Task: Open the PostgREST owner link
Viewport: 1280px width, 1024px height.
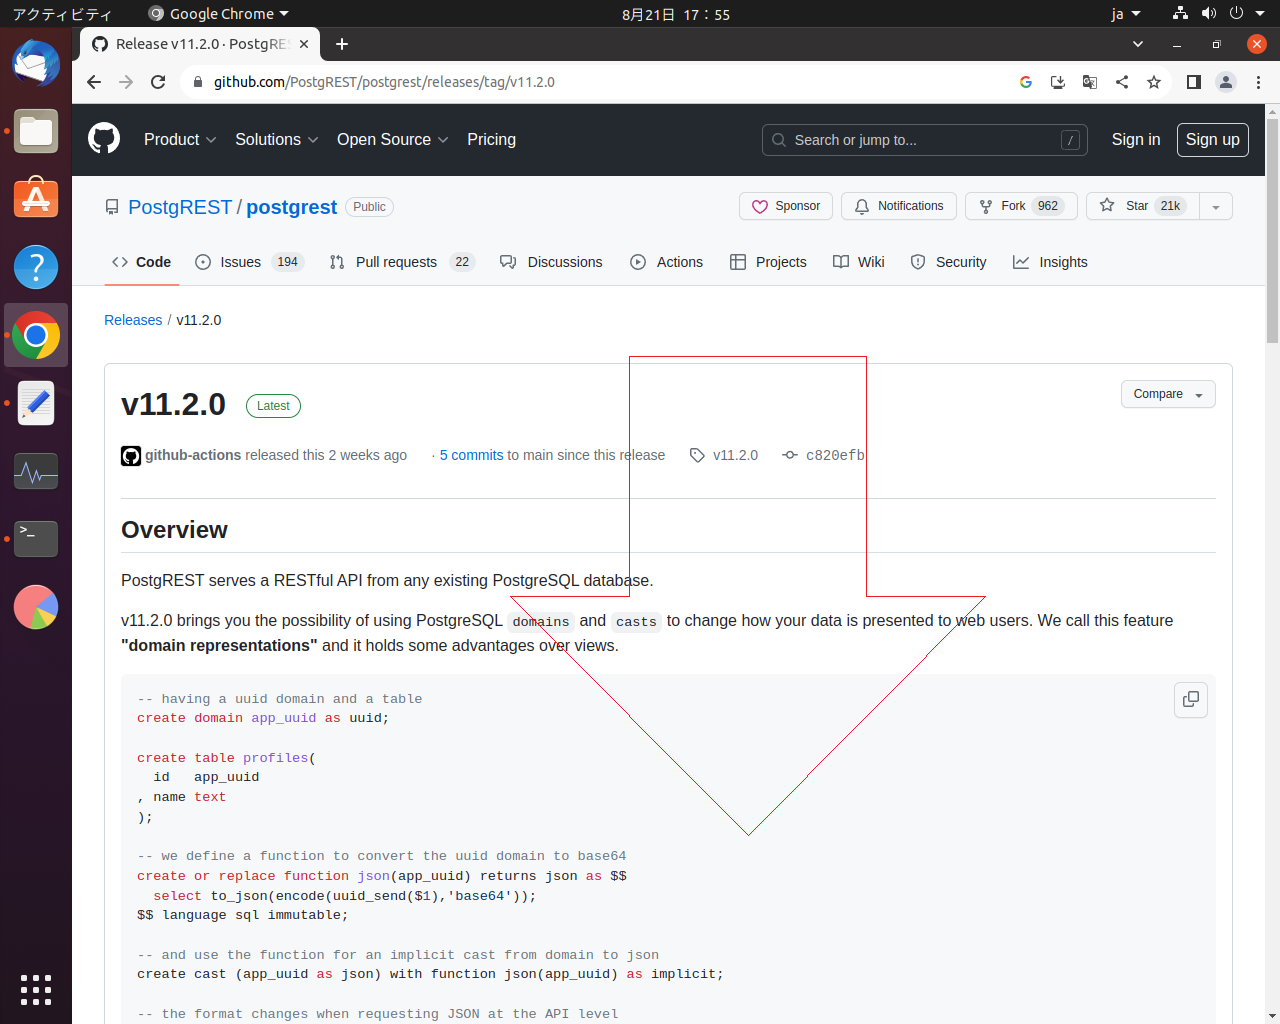Action: 180,207
